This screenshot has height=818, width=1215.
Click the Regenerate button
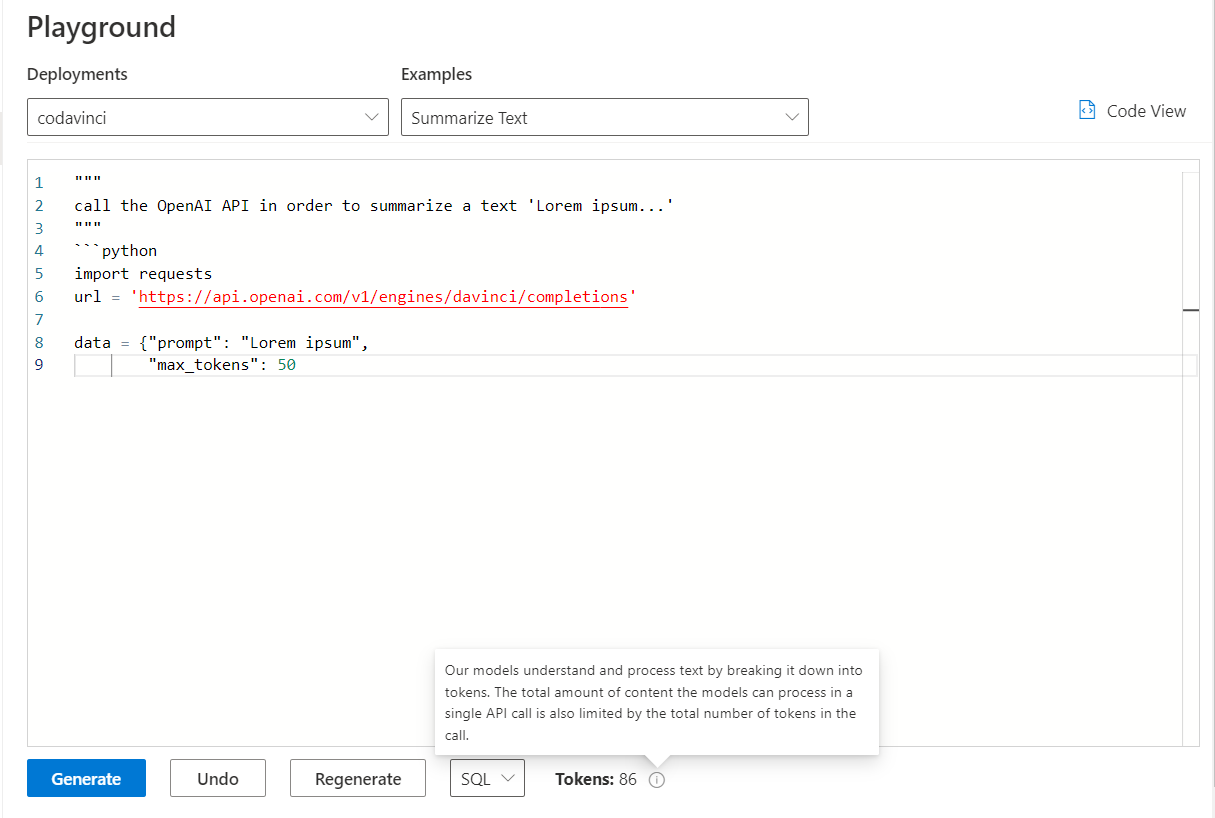pos(357,777)
